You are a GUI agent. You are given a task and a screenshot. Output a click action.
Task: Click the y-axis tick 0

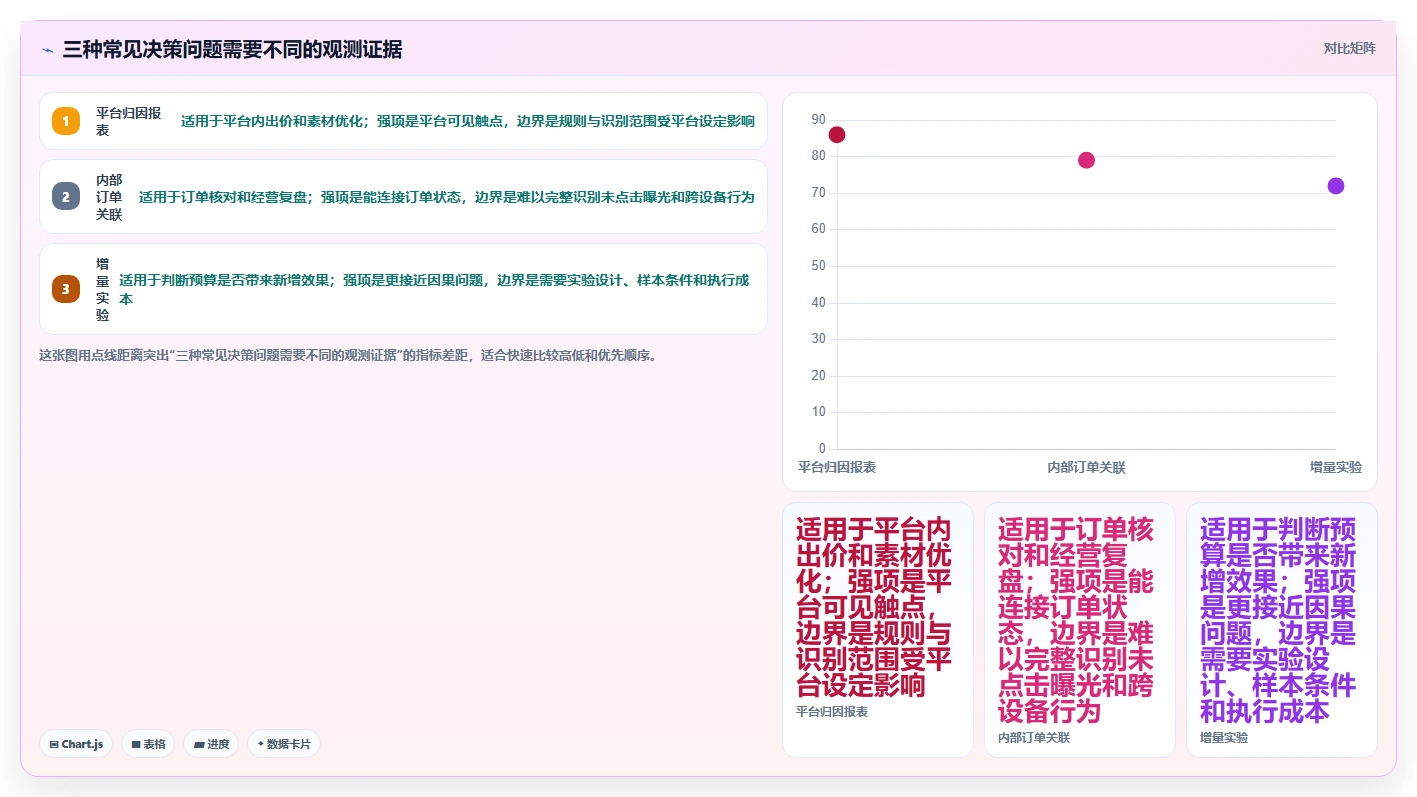pyautogui.click(x=823, y=448)
